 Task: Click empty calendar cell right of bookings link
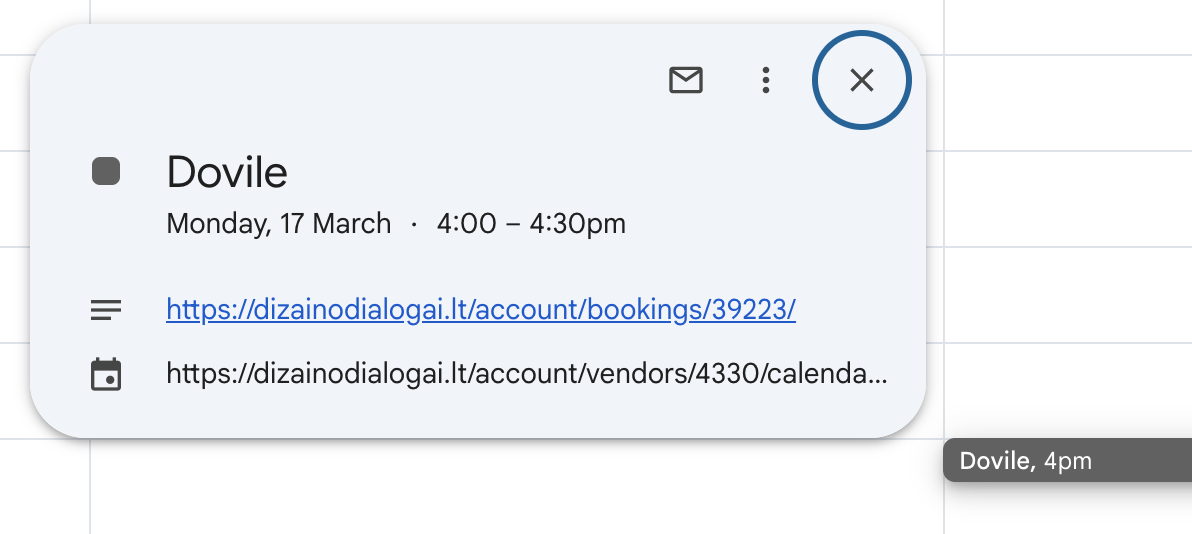point(1067,294)
